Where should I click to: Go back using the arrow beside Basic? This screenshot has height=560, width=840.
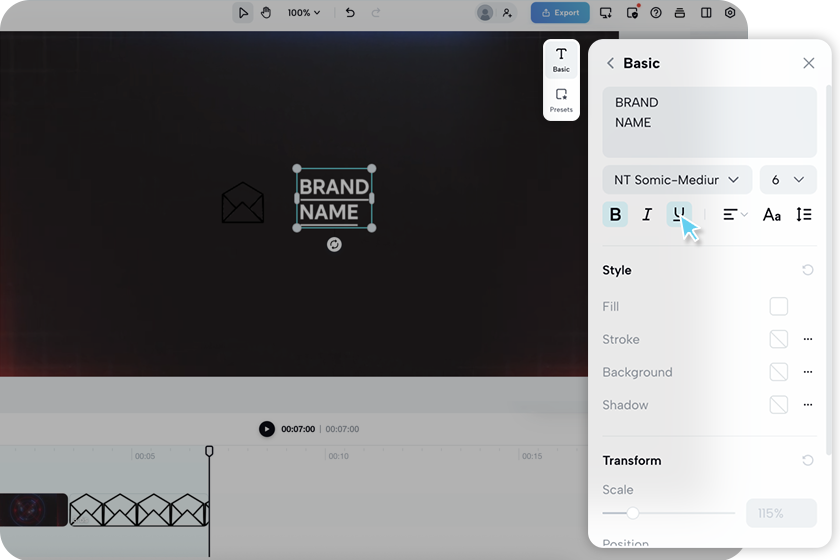[x=610, y=63]
